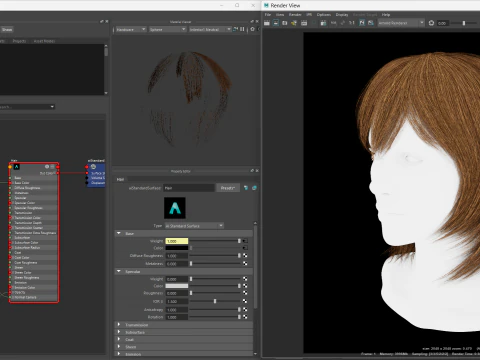Click checker map button for Anisotropy
480x360 pixels.
(245, 310)
